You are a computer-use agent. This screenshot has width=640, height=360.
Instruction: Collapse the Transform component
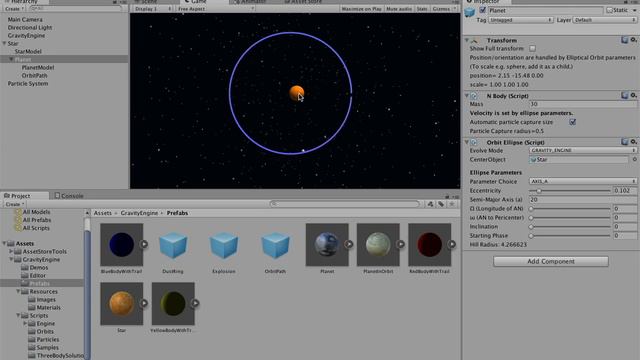467,40
